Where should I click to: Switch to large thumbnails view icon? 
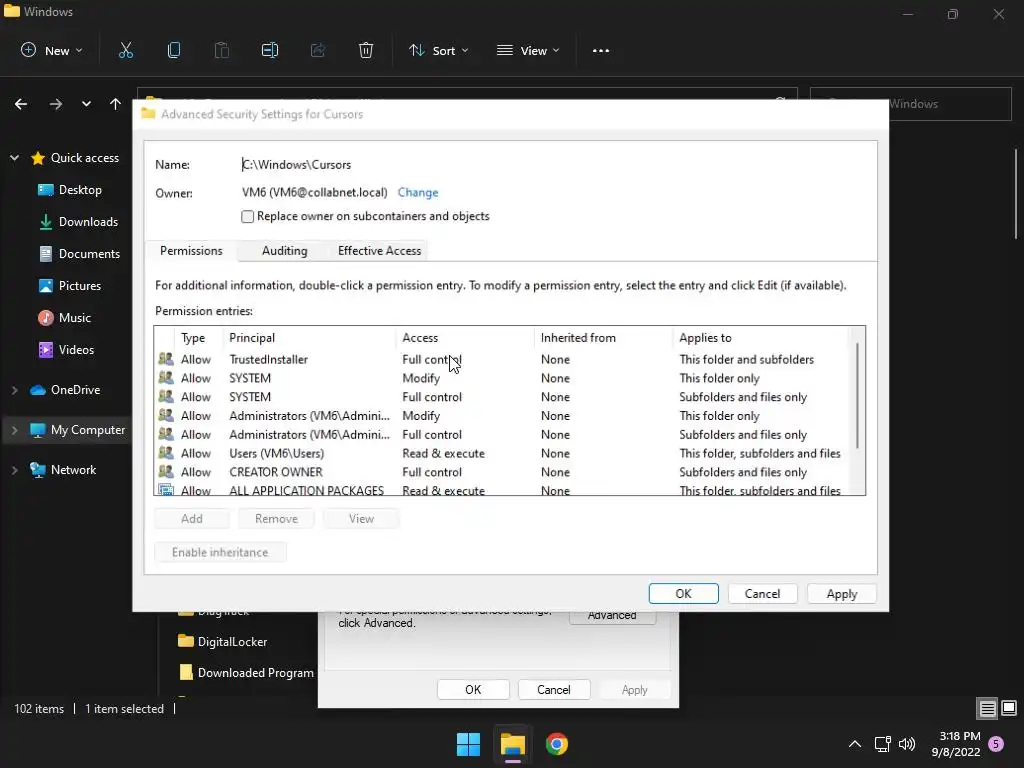point(1009,708)
